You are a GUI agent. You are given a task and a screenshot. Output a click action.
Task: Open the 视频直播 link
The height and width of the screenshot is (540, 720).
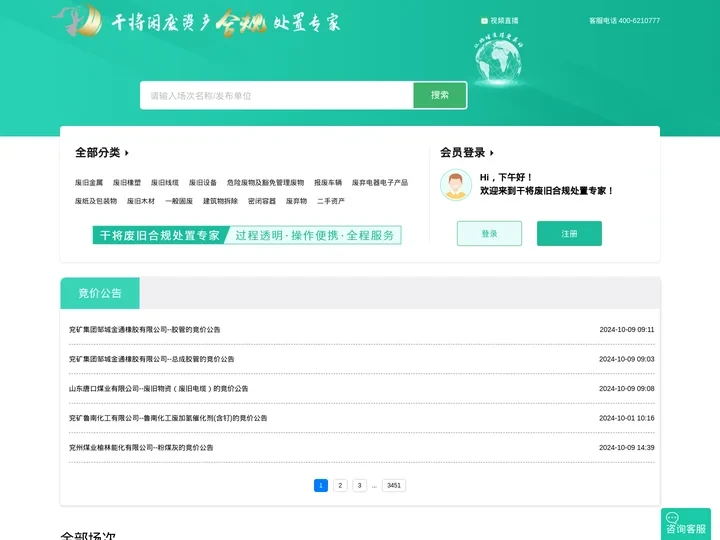[x=504, y=21]
